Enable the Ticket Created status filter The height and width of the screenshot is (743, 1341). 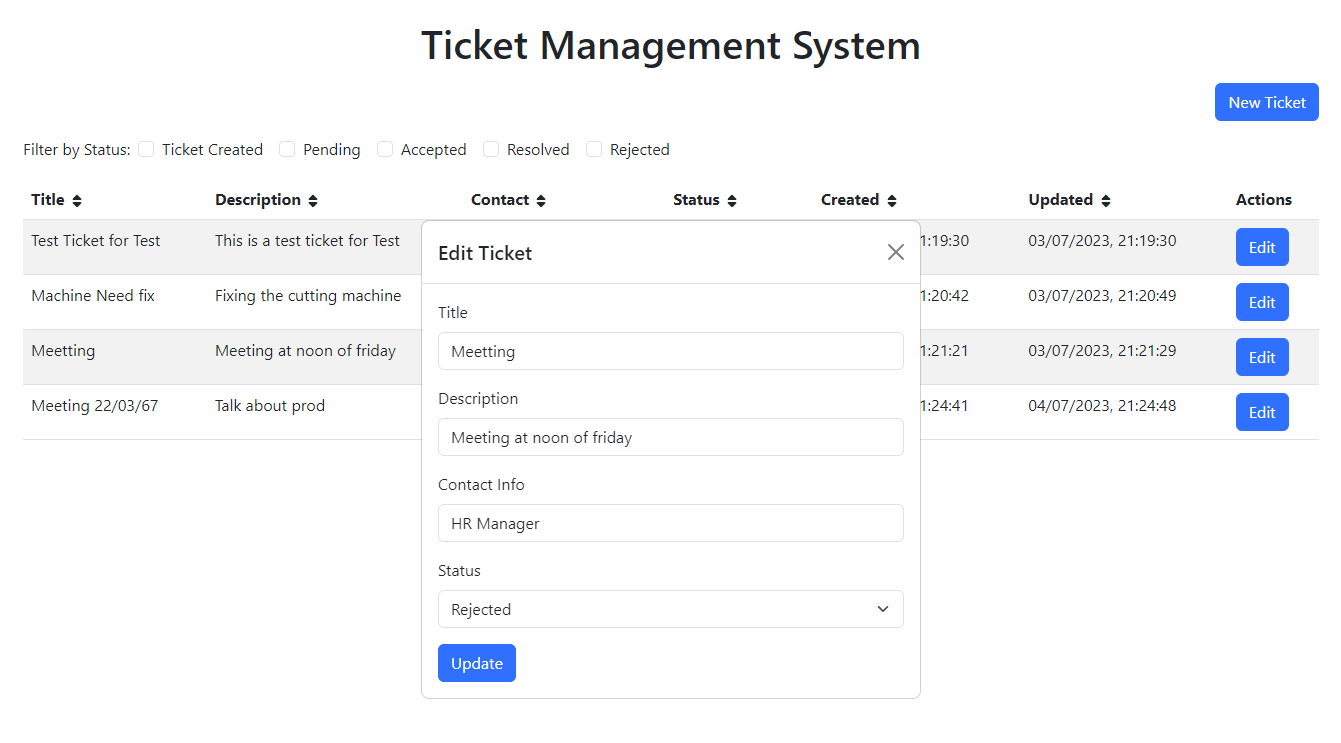coord(146,149)
